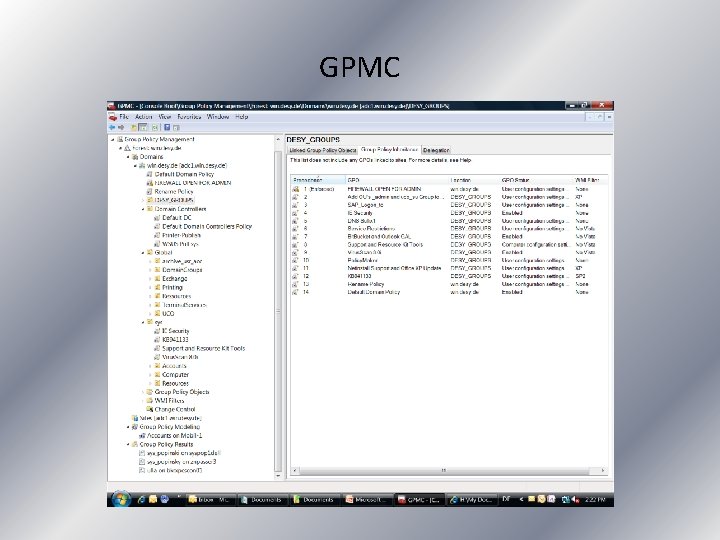Viewport: 720px width, 540px height.
Task: Collapse the Group Policy Management root node
Action: tap(112, 139)
